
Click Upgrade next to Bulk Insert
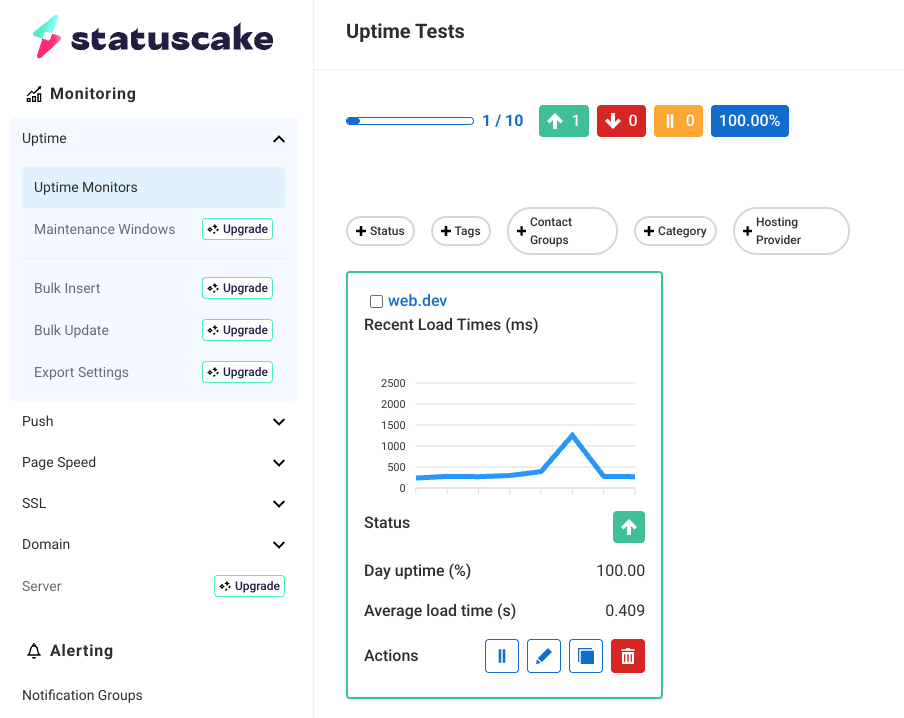(x=238, y=288)
